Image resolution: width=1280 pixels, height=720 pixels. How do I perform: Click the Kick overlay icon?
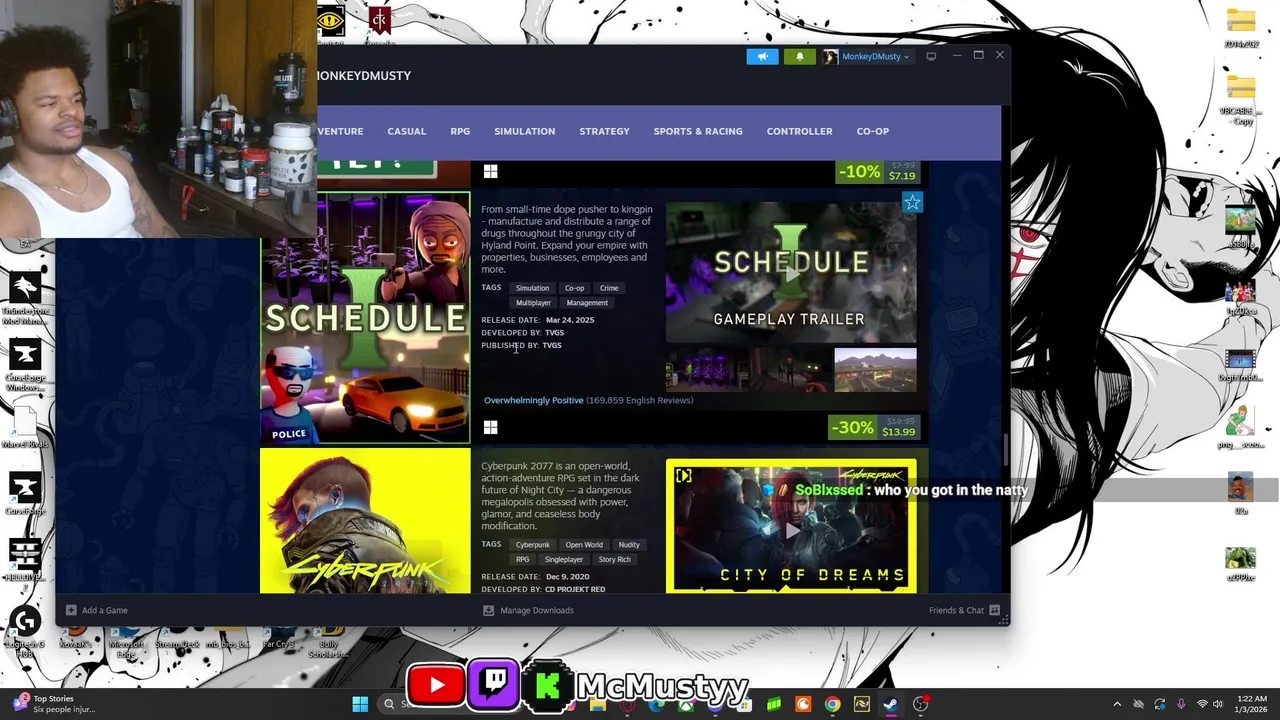[x=547, y=685]
